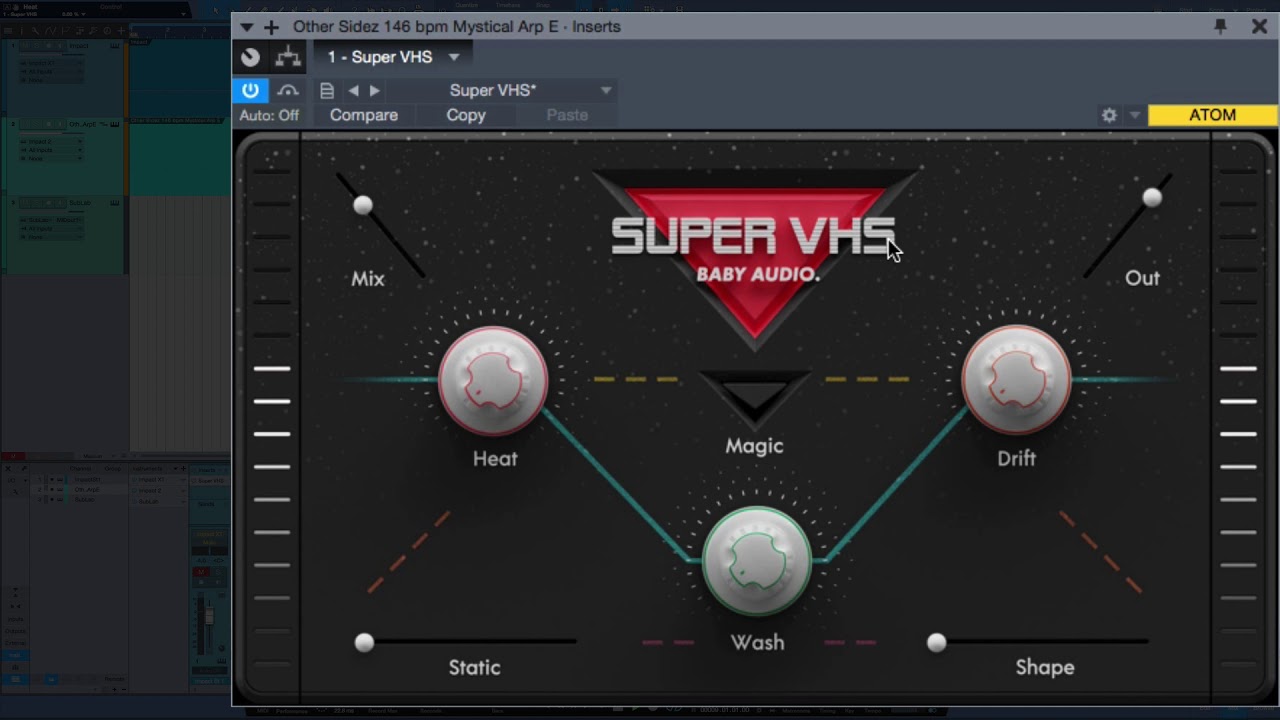The height and width of the screenshot is (720, 1280).
Task: Open the channel routing editor icon
Action: click(288, 57)
